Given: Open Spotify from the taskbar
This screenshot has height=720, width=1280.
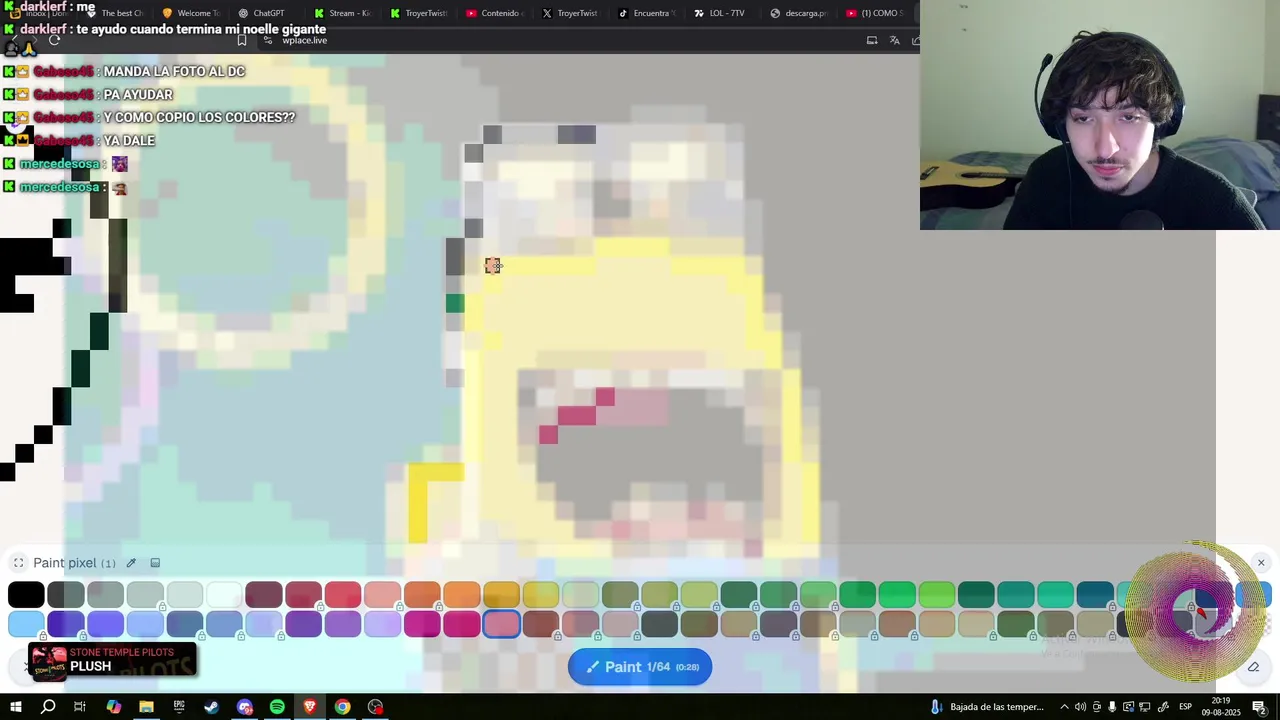Looking at the screenshot, I should click(x=277, y=707).
